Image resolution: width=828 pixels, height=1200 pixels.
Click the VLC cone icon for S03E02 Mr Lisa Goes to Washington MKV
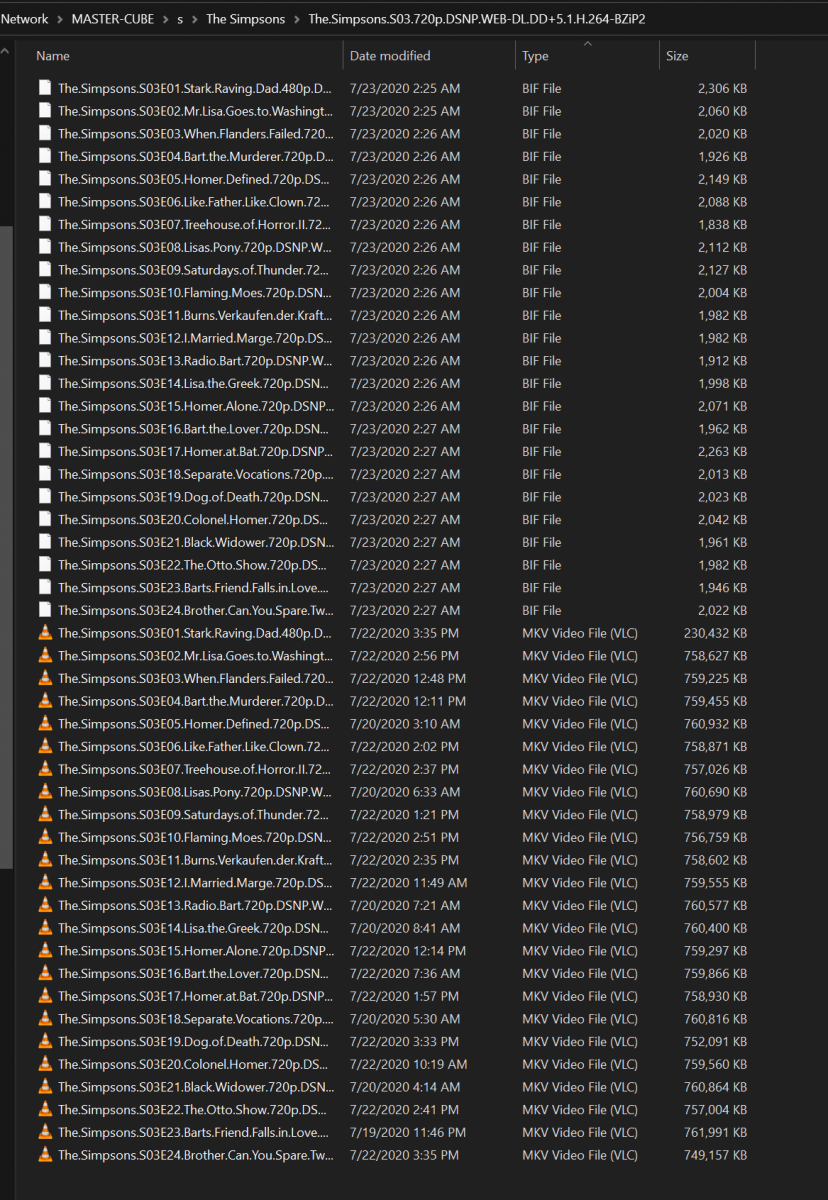point(45,655)
